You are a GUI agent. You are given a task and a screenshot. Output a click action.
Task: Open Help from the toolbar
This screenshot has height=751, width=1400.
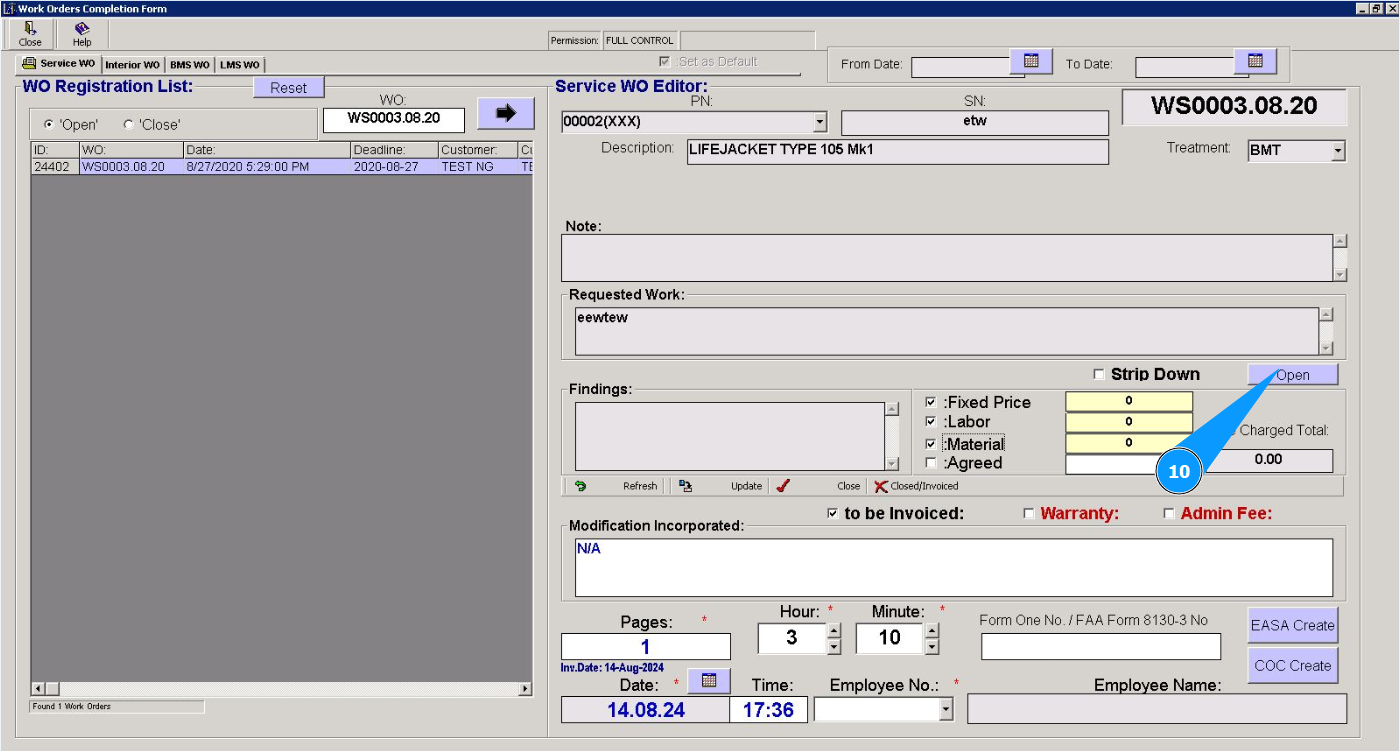[82, 29]
